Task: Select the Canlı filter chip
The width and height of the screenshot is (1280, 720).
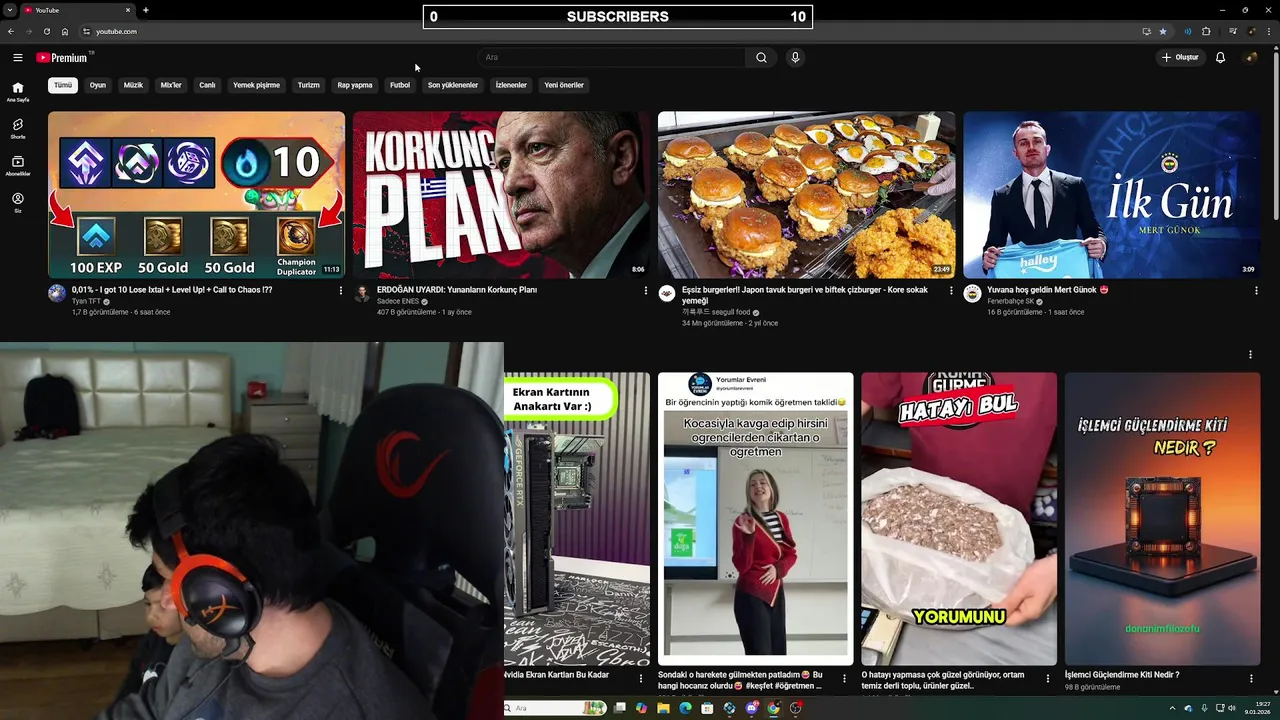Action: (207, 85)
